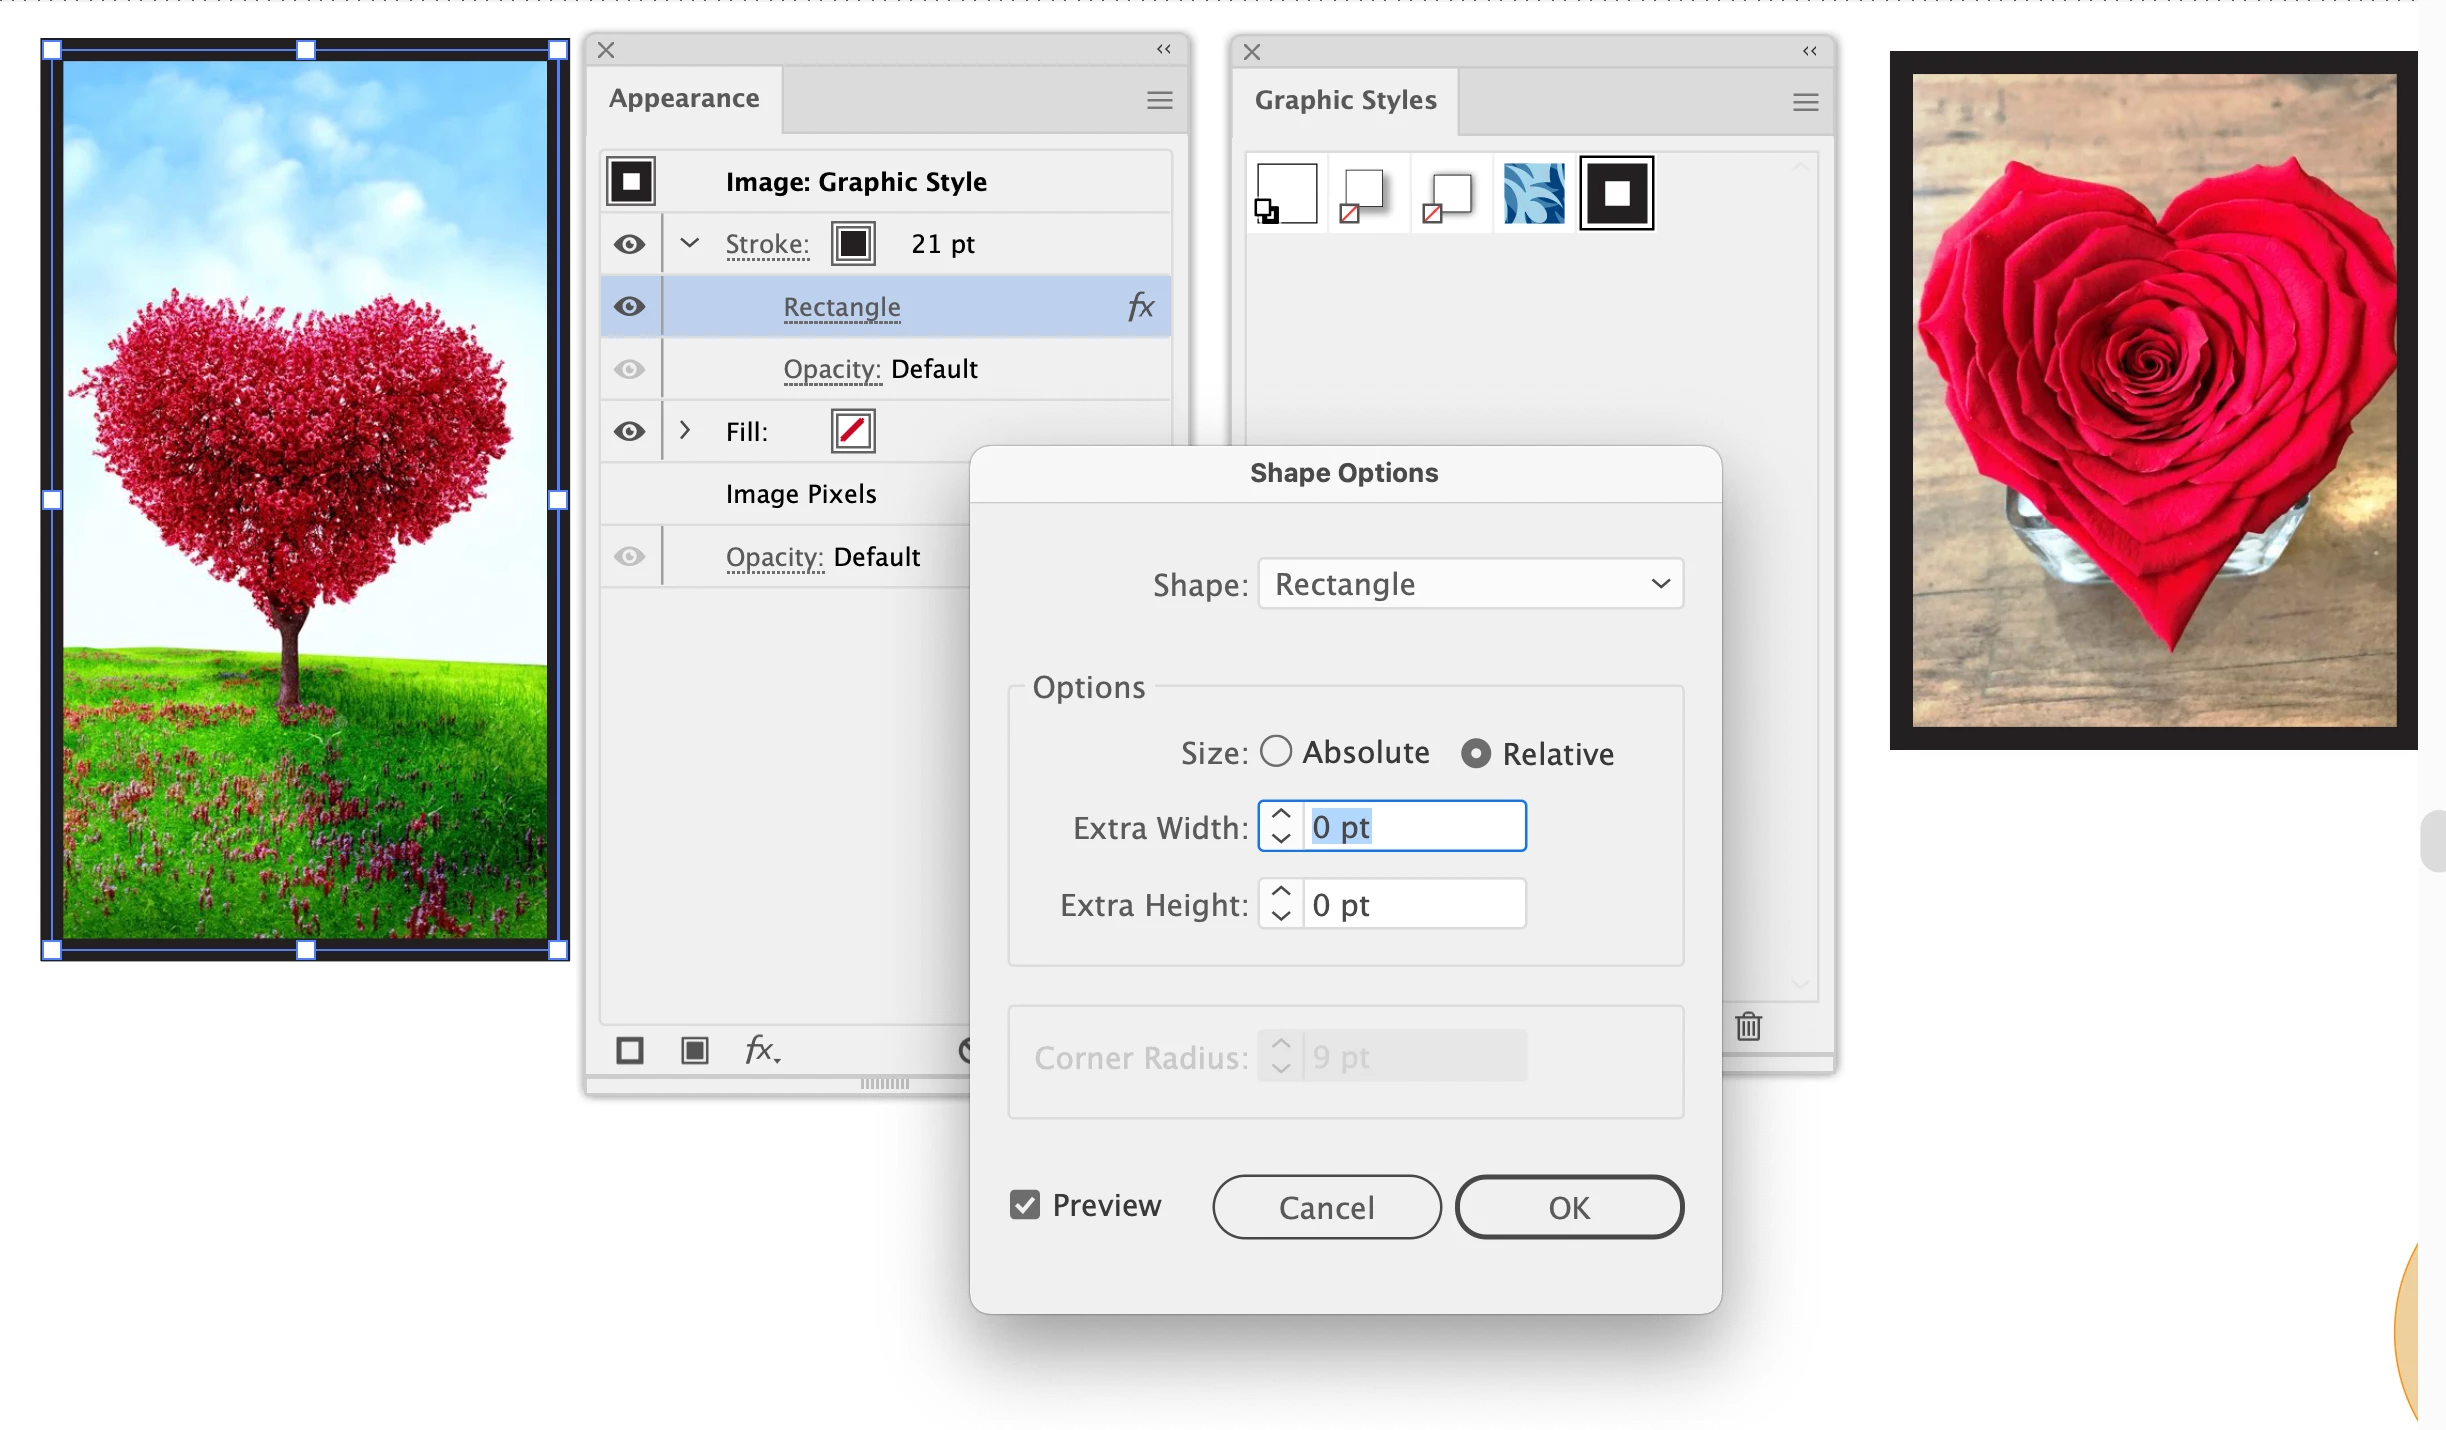
Task: Uncheck the Preview checkbox
Action: [x=1025, y=1205]
